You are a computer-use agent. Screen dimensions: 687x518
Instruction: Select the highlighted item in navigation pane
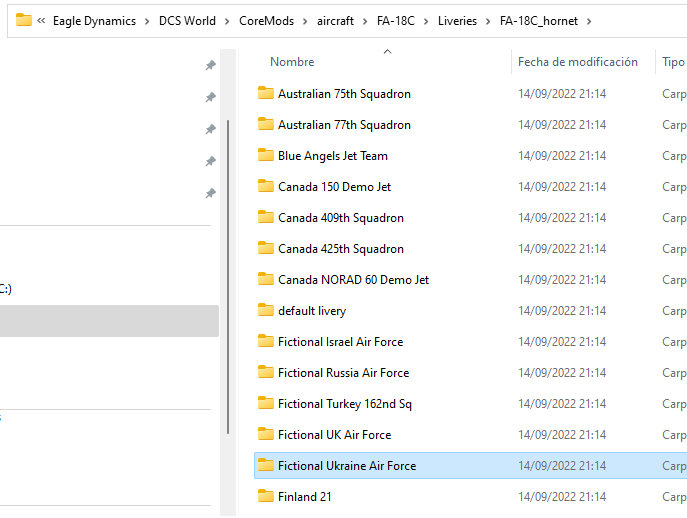click(x=109, y=321)
